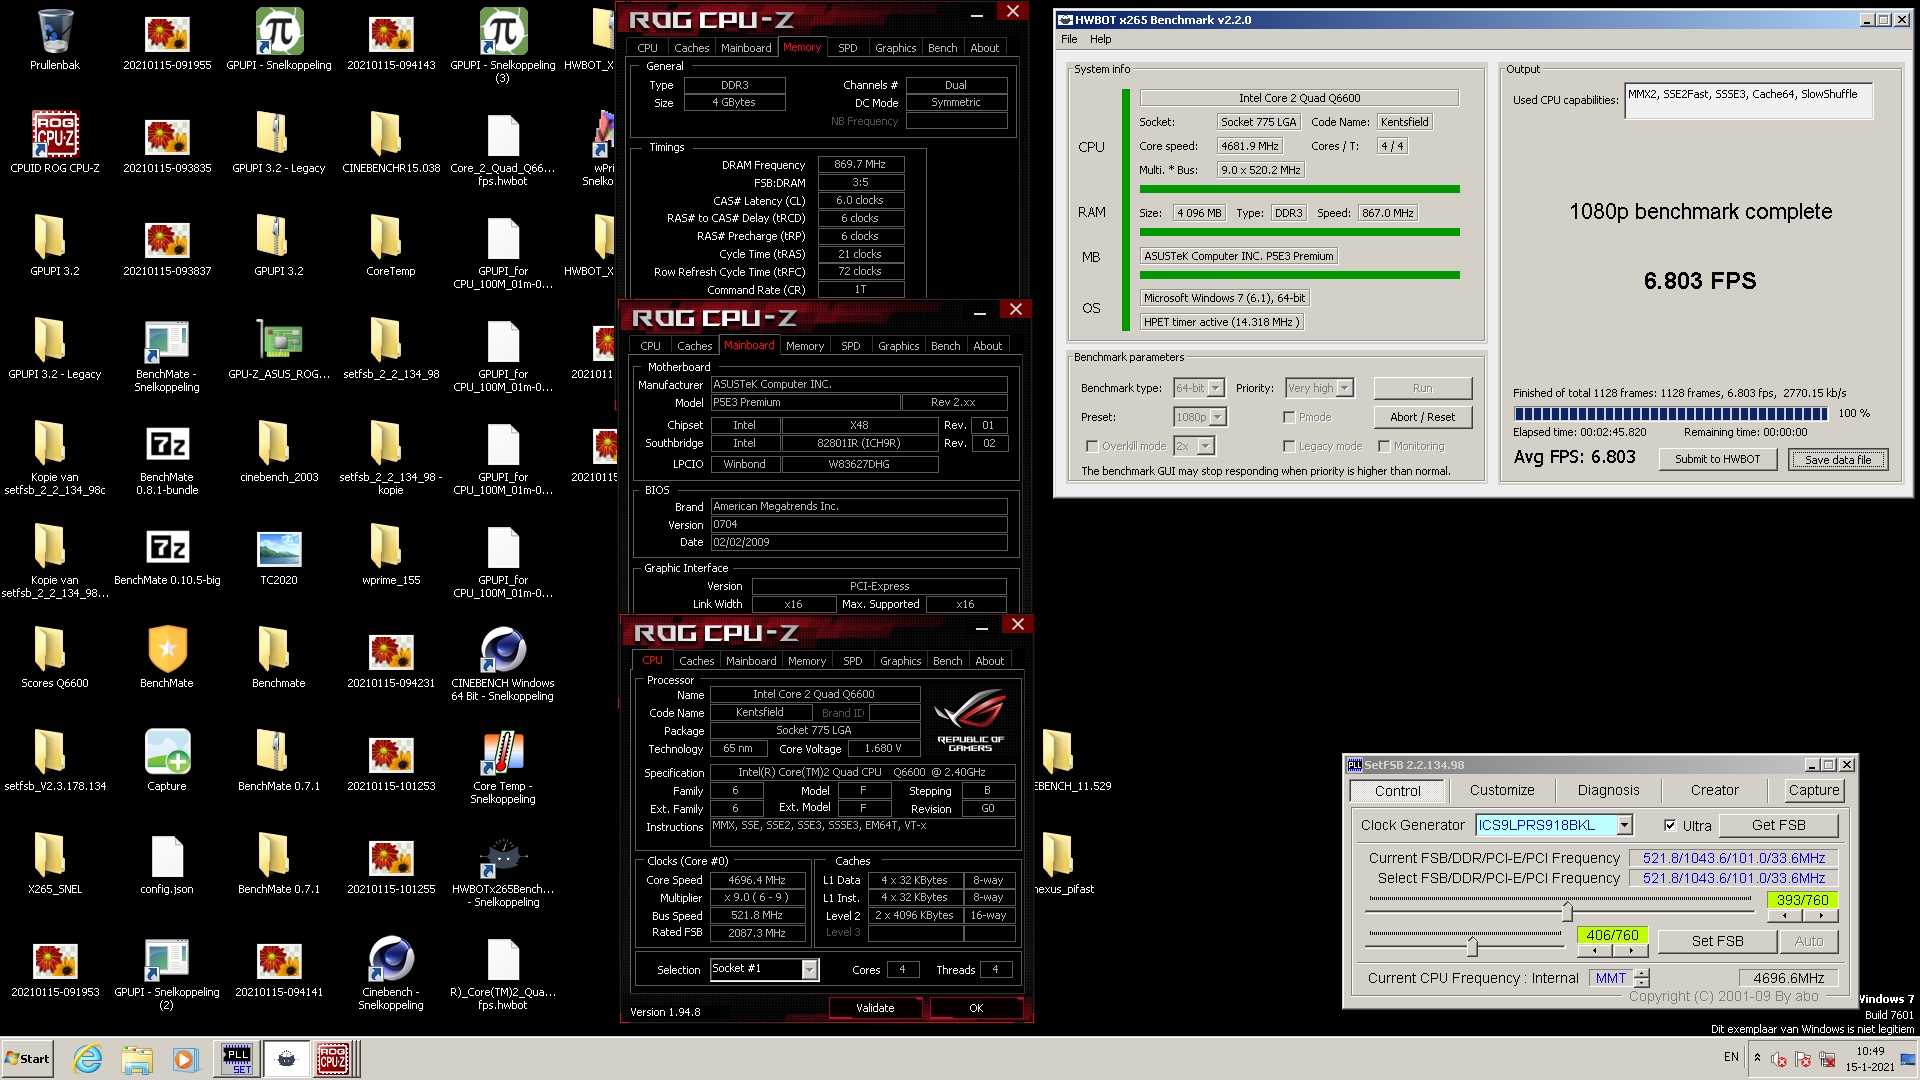The height and width of the screenshot is (1080, 1920).
Task: Click Save data file button
Action: click(1837, 459)
